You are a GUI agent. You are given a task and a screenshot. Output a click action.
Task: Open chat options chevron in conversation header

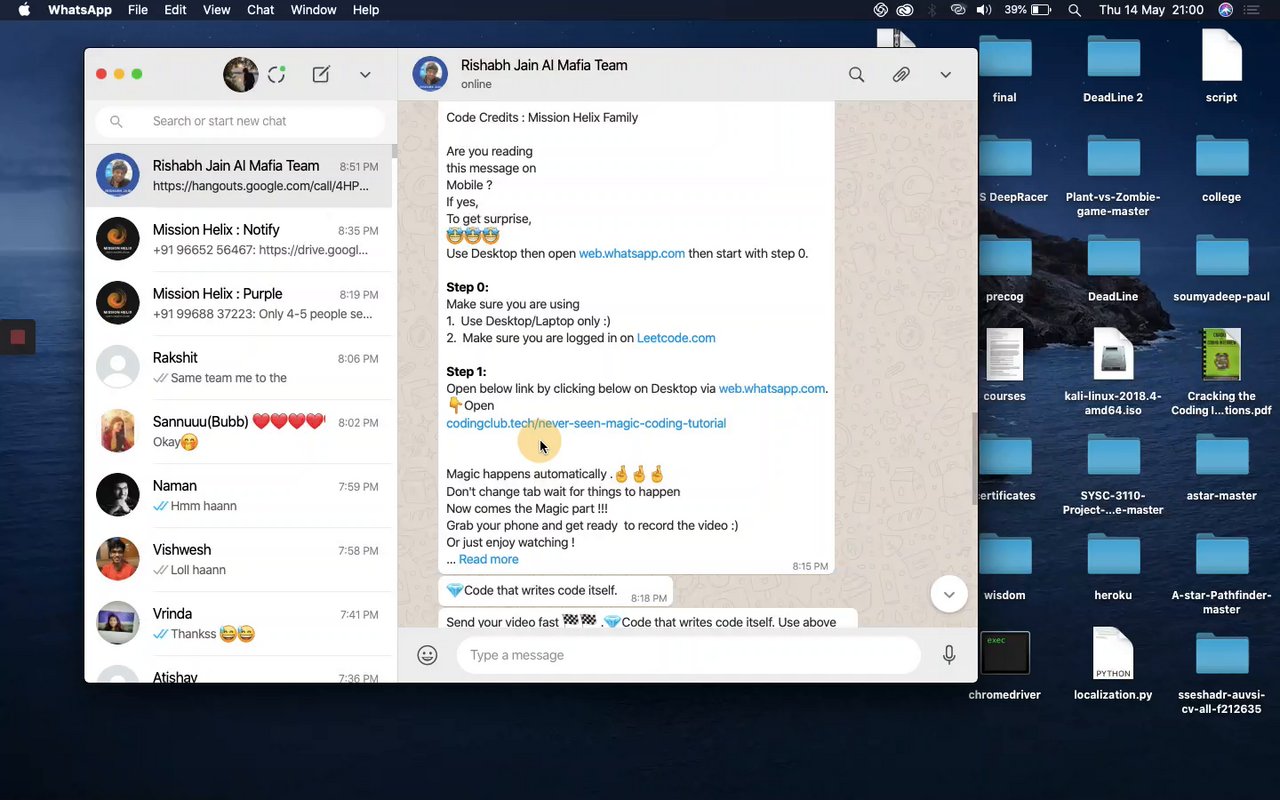tap(945, 75)
